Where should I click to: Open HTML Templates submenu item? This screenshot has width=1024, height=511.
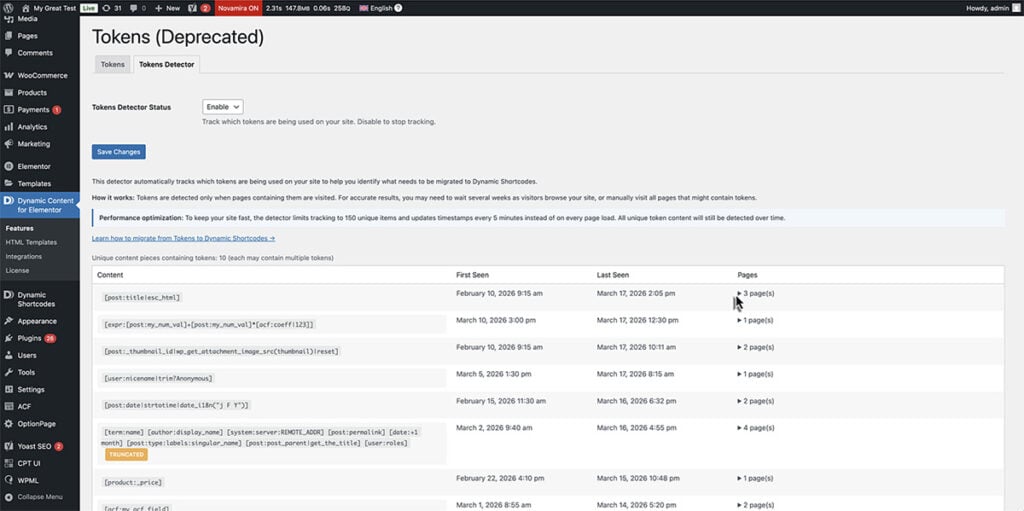pos(31,242)
